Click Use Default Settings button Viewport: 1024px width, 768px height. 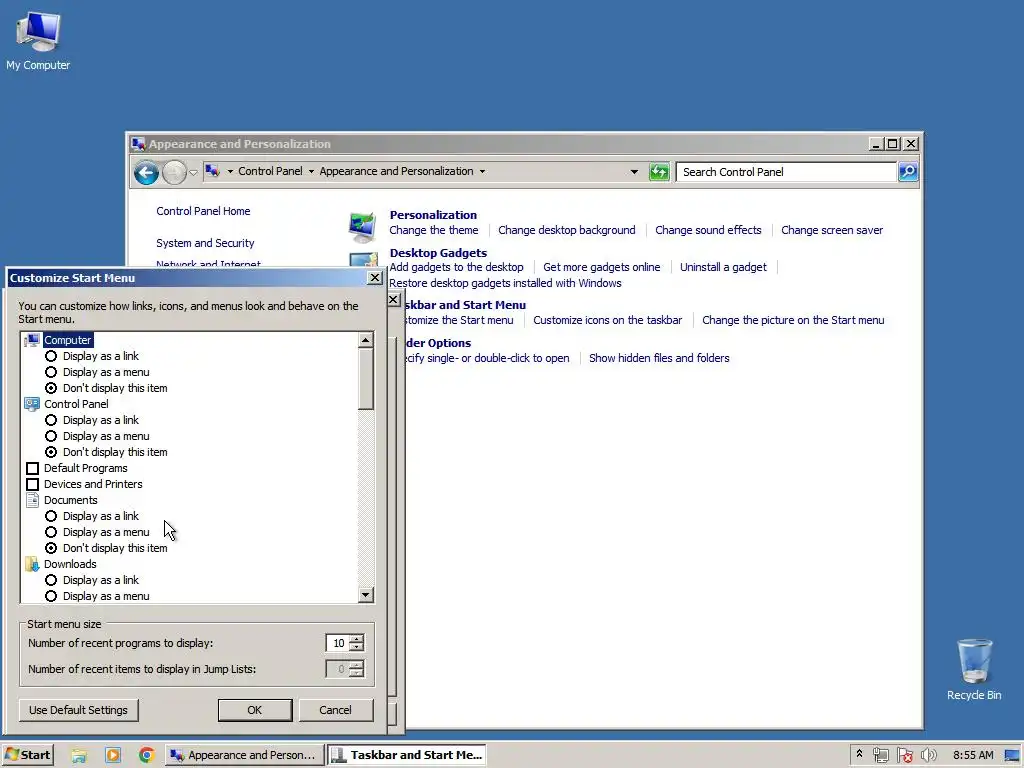pos(78,710)
